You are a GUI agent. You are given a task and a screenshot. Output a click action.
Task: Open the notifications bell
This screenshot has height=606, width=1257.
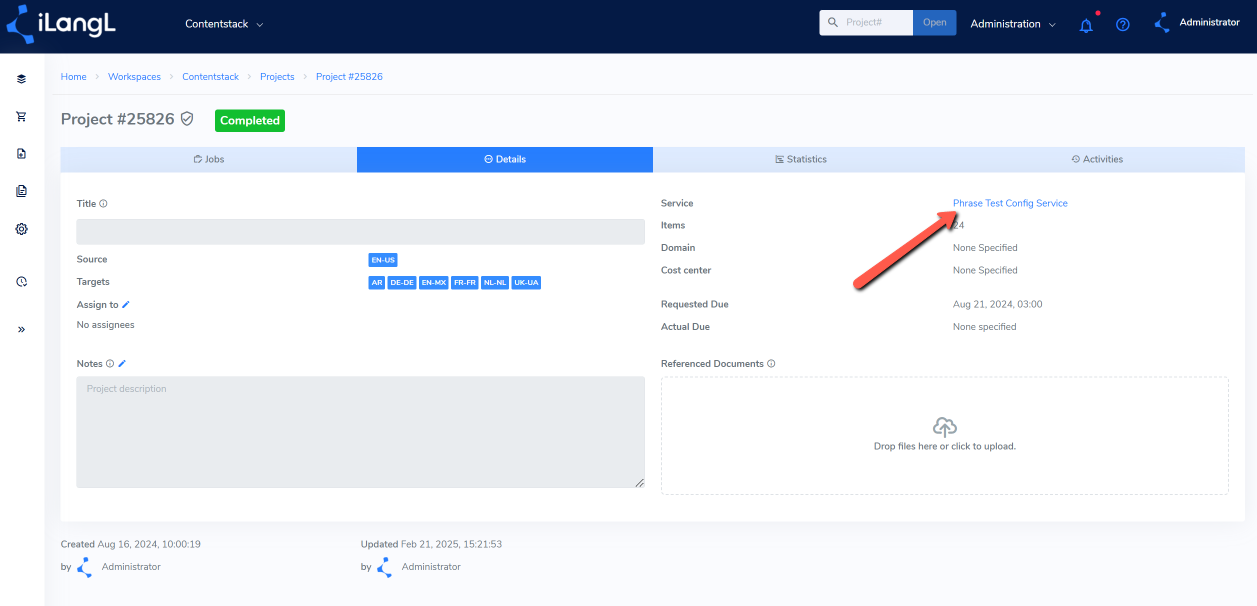click(x=1087, y=24)
